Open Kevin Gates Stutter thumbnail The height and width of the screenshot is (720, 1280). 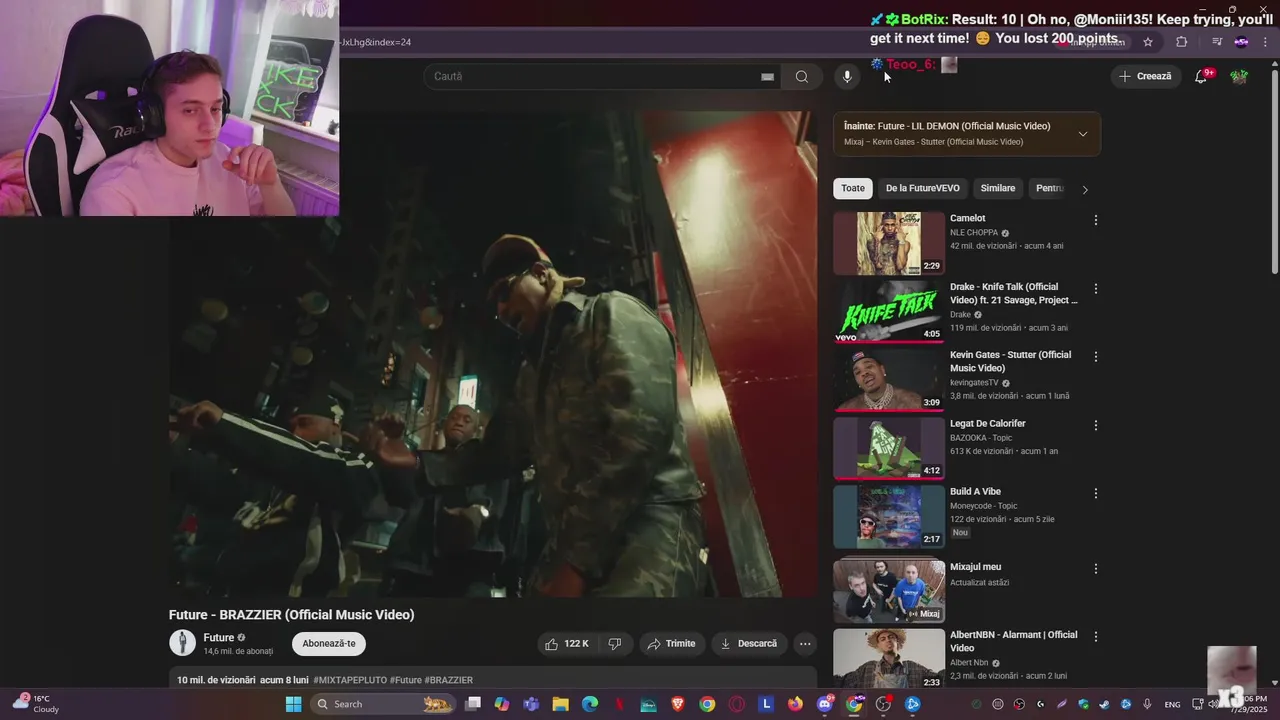889,379
